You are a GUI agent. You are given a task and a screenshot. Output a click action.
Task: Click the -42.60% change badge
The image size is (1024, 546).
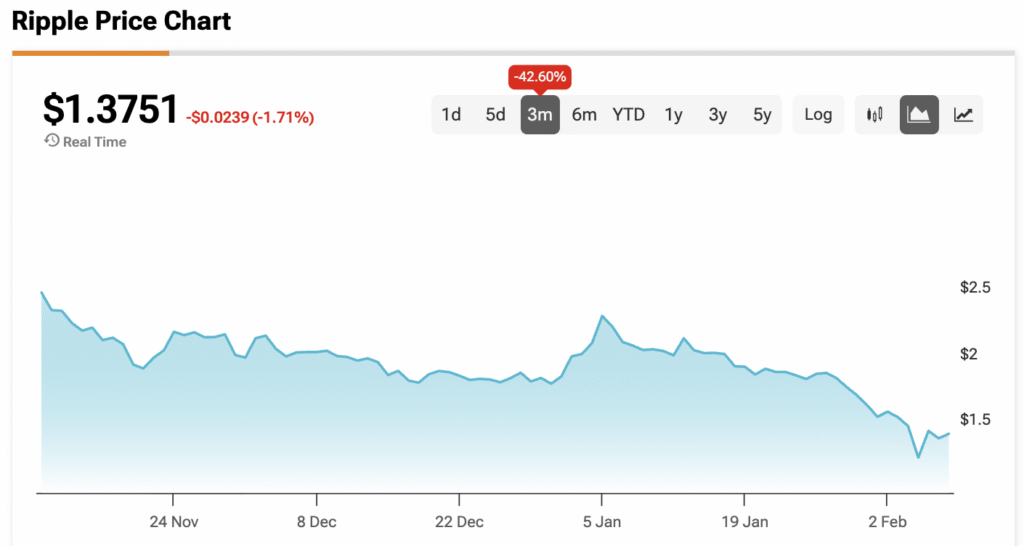coord(540,77)
